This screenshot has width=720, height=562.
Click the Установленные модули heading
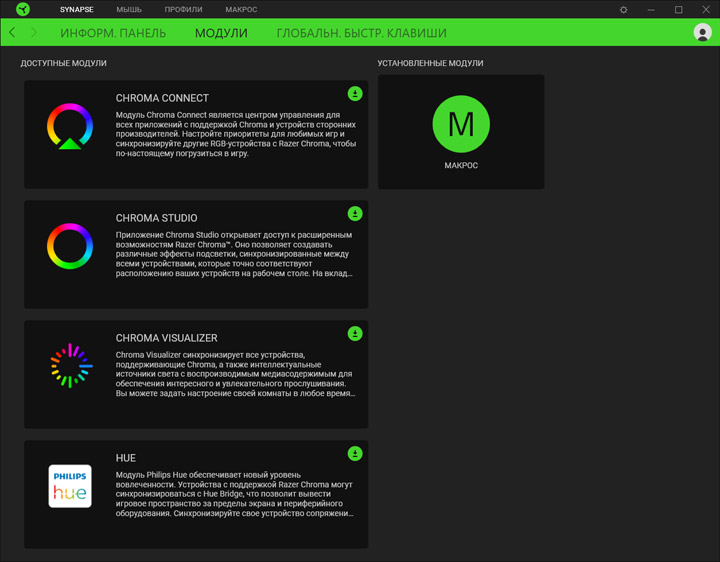tap(430, 63)
